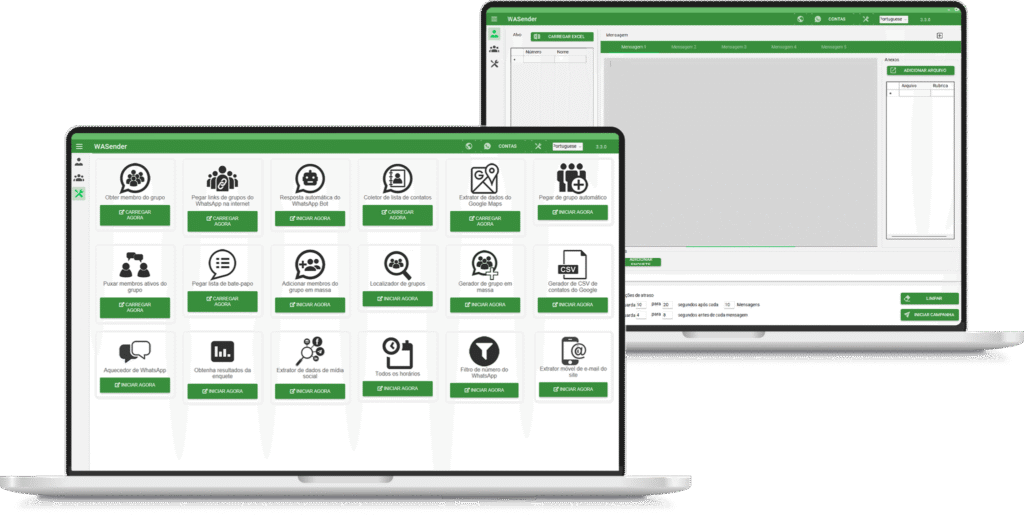
Task: Click the add-tab plus icon right of Mensagem
Action: (939, 35)
